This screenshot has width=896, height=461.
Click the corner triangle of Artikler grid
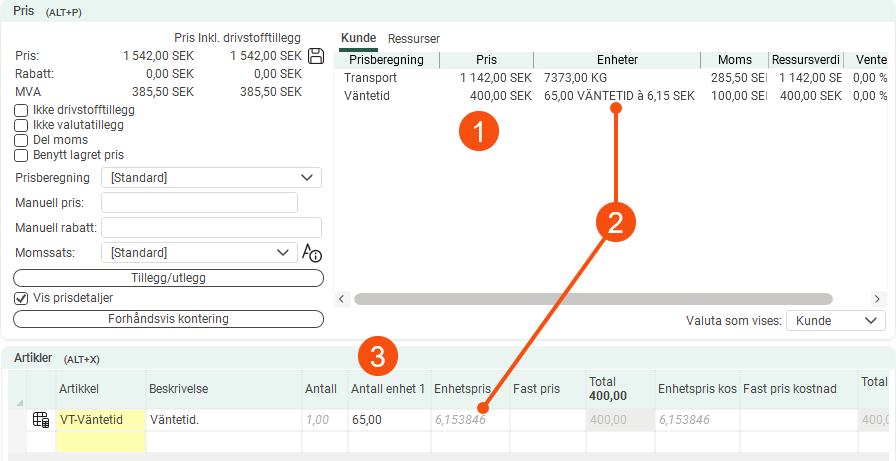tap(18, 403)
